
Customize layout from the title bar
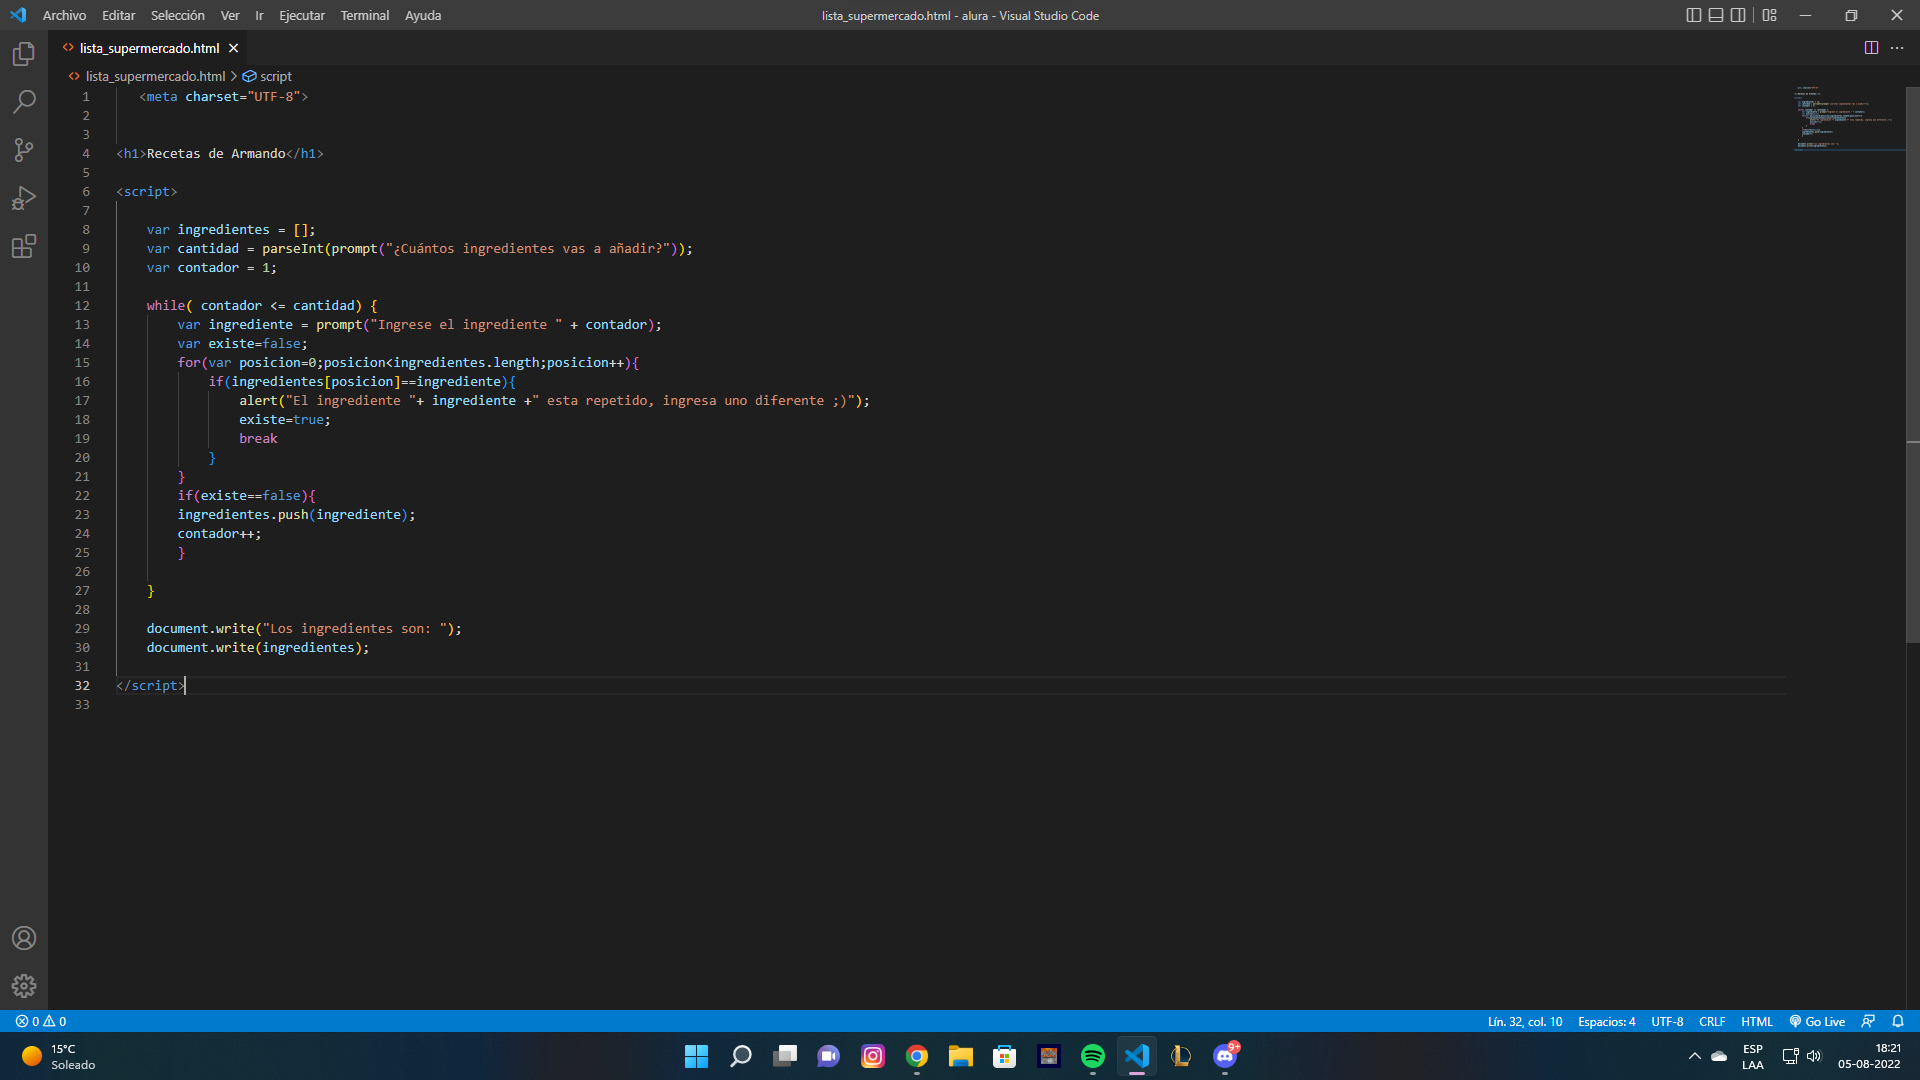point(1770,15)
